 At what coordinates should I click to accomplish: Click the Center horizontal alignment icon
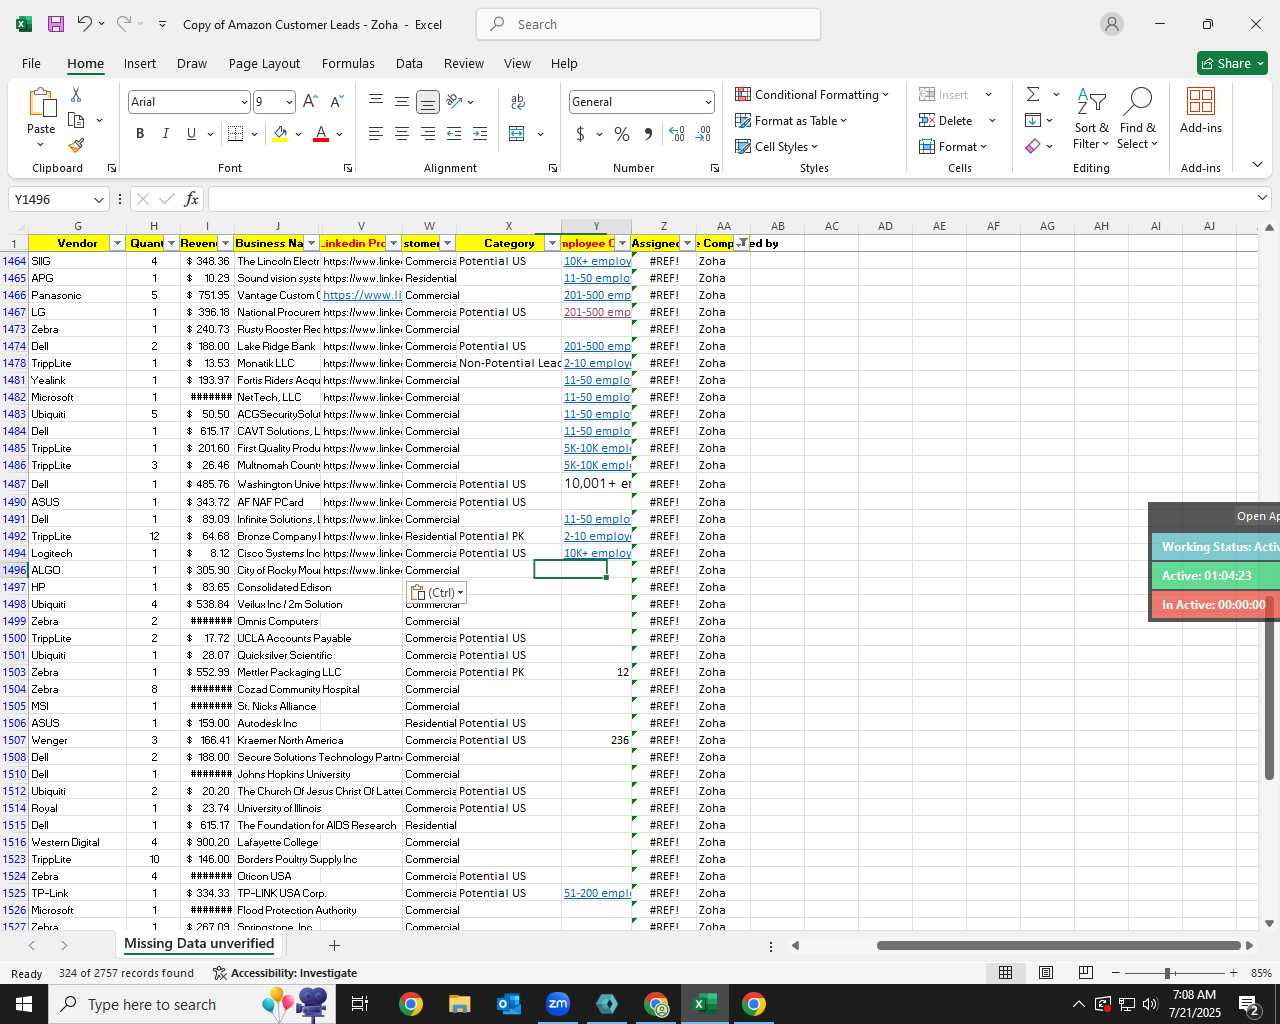pos(401,134)
